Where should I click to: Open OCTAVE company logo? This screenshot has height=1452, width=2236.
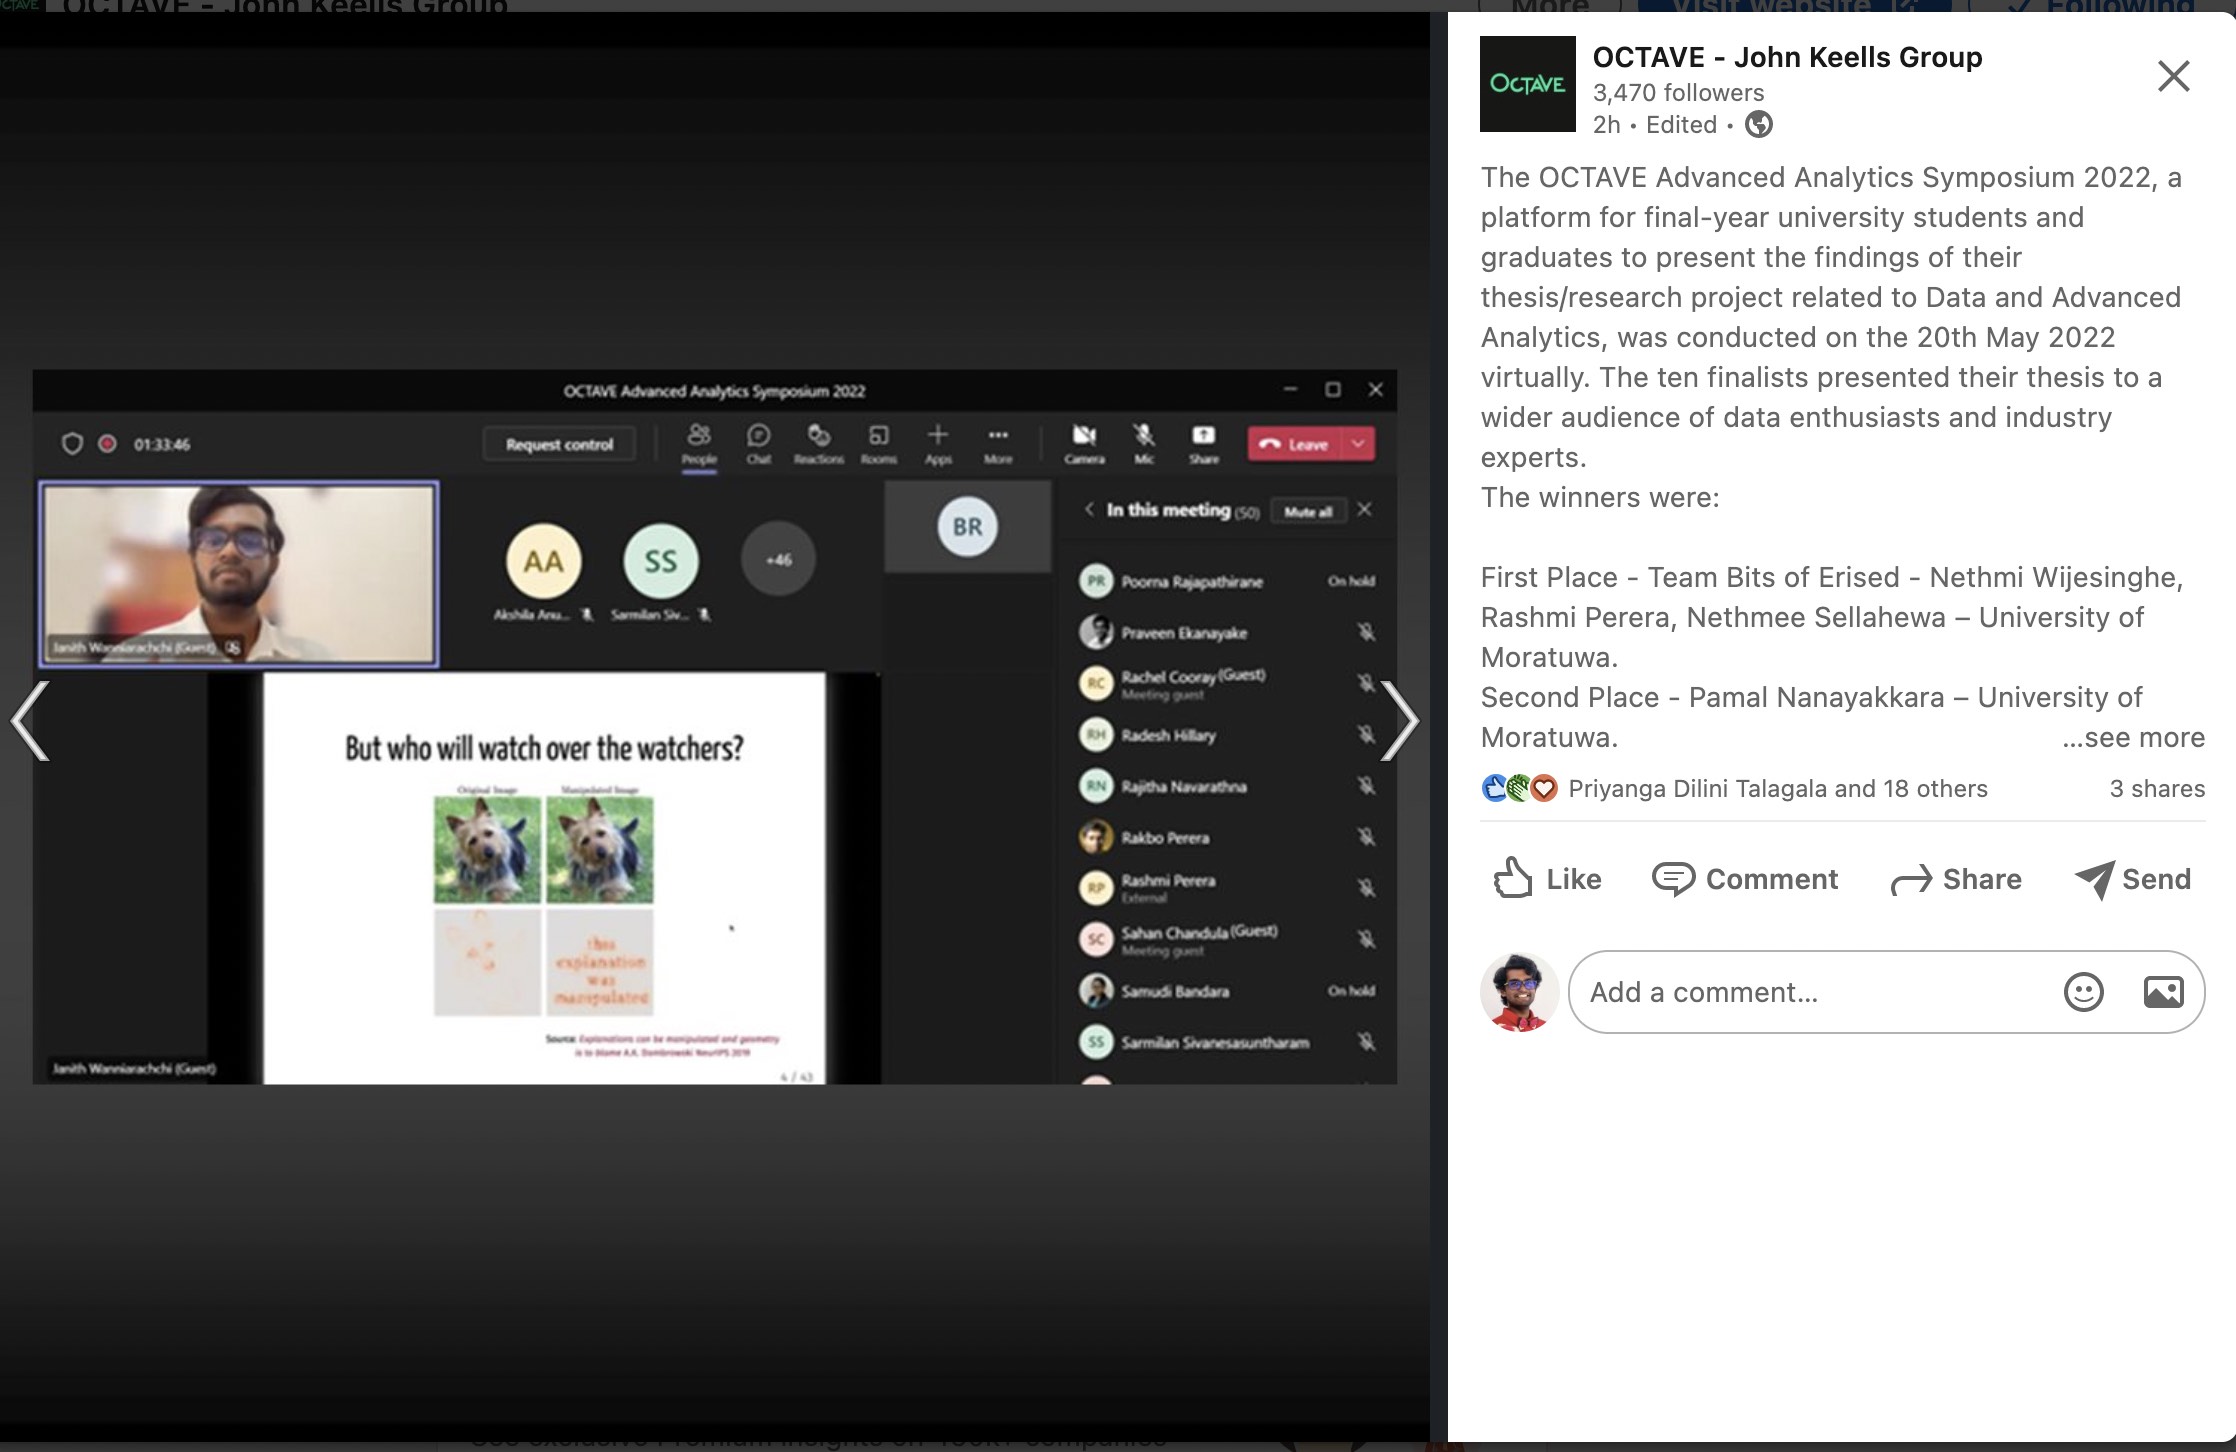click(1527, 84)
